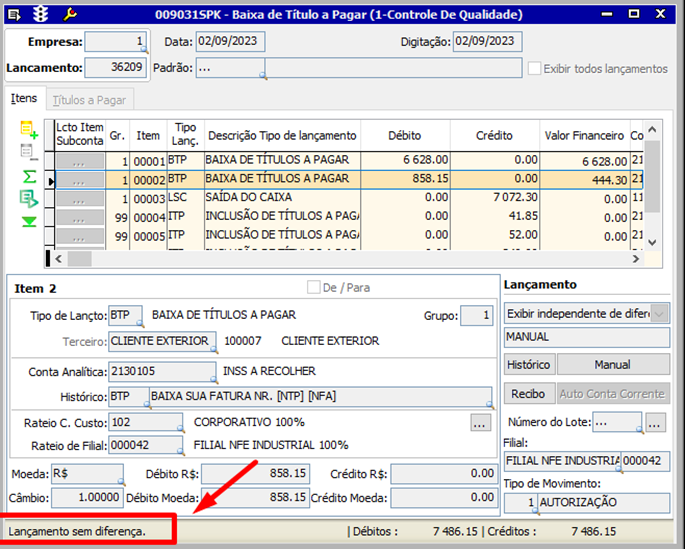Viewport: 685px width, 549px height.
Task: Click the remove item icon with minus
Action: point(28,153)
